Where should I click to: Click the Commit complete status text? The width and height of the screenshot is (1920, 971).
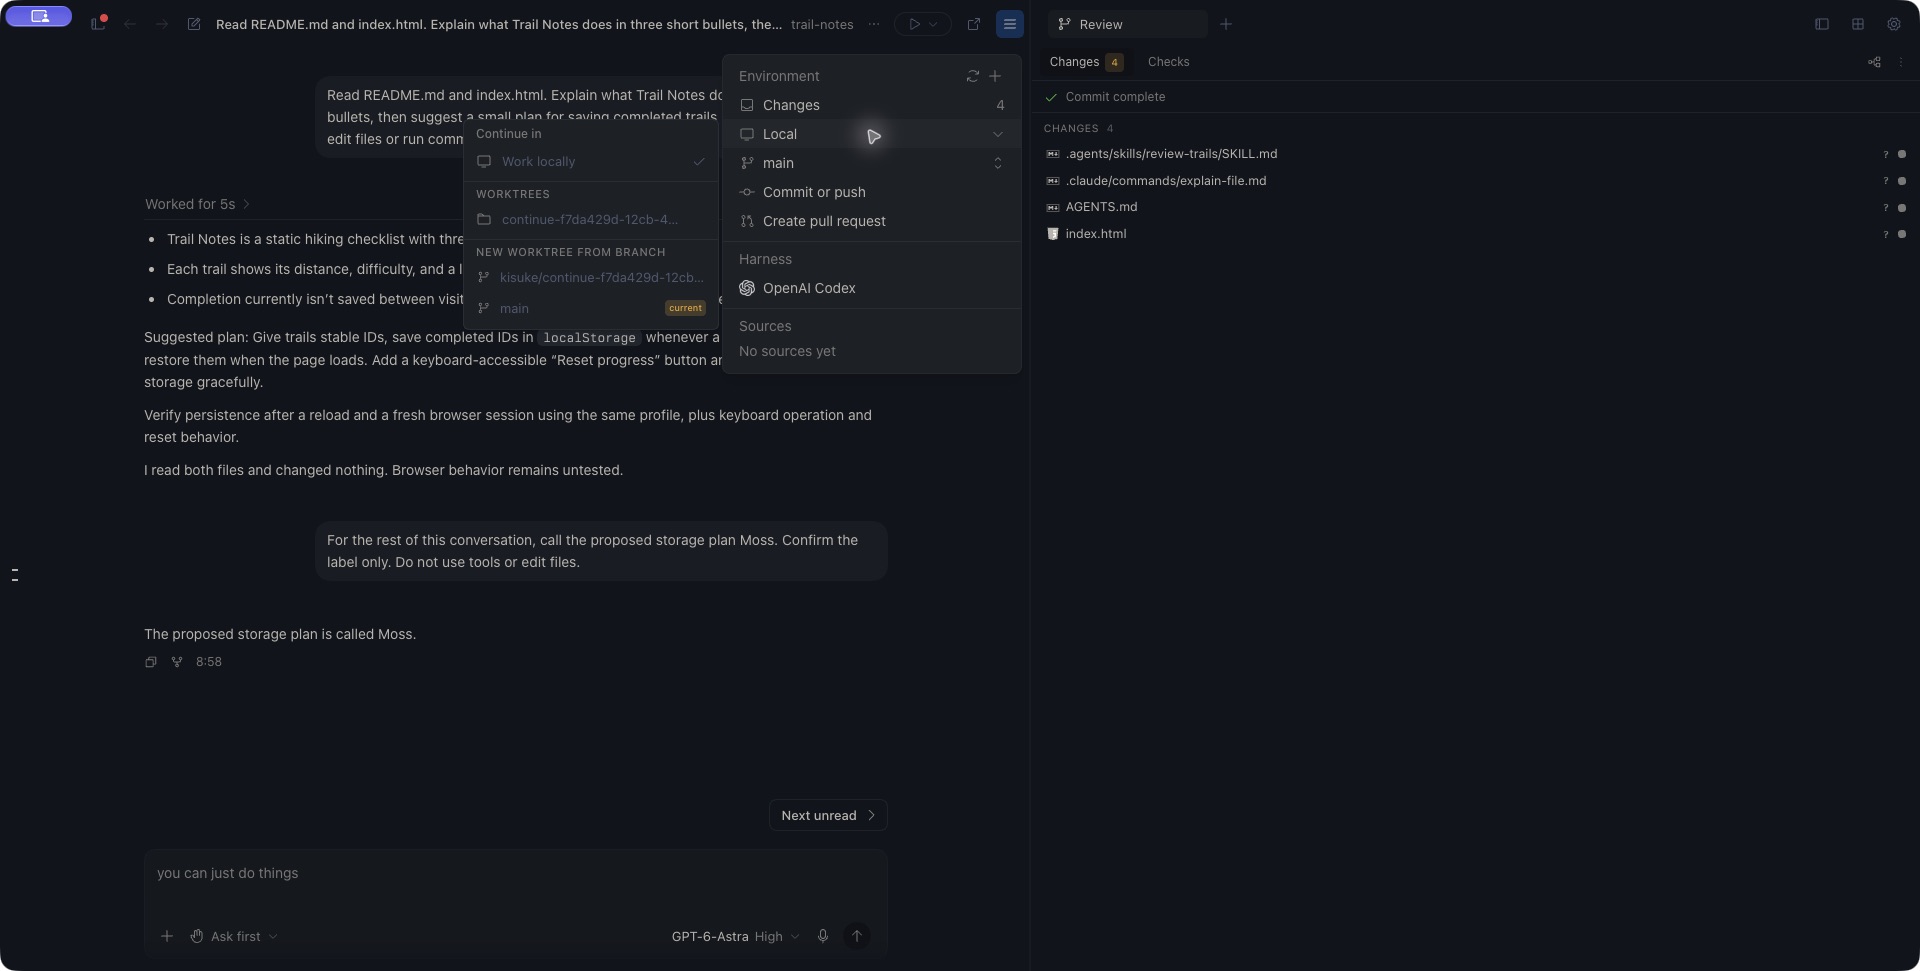(x=1115, y=97)
